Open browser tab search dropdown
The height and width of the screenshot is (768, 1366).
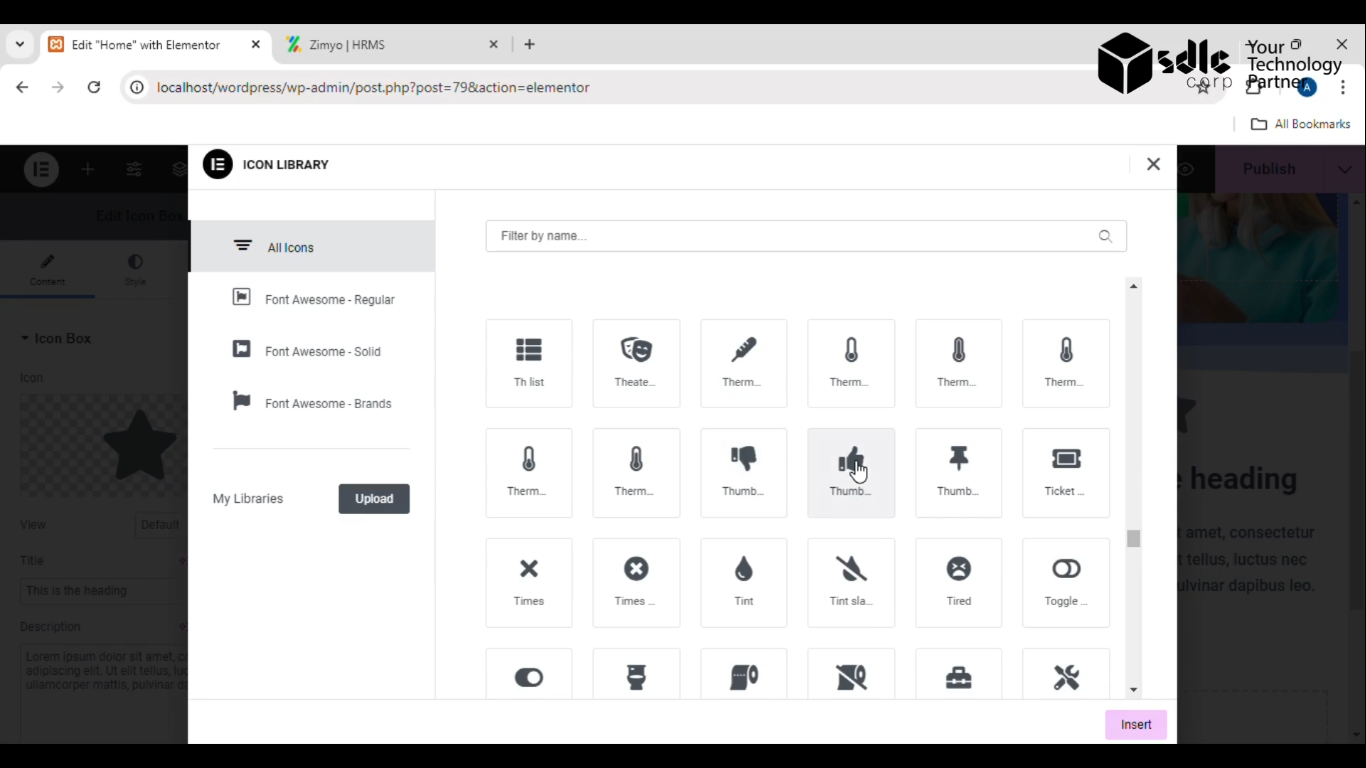click(x=19, y=44)
